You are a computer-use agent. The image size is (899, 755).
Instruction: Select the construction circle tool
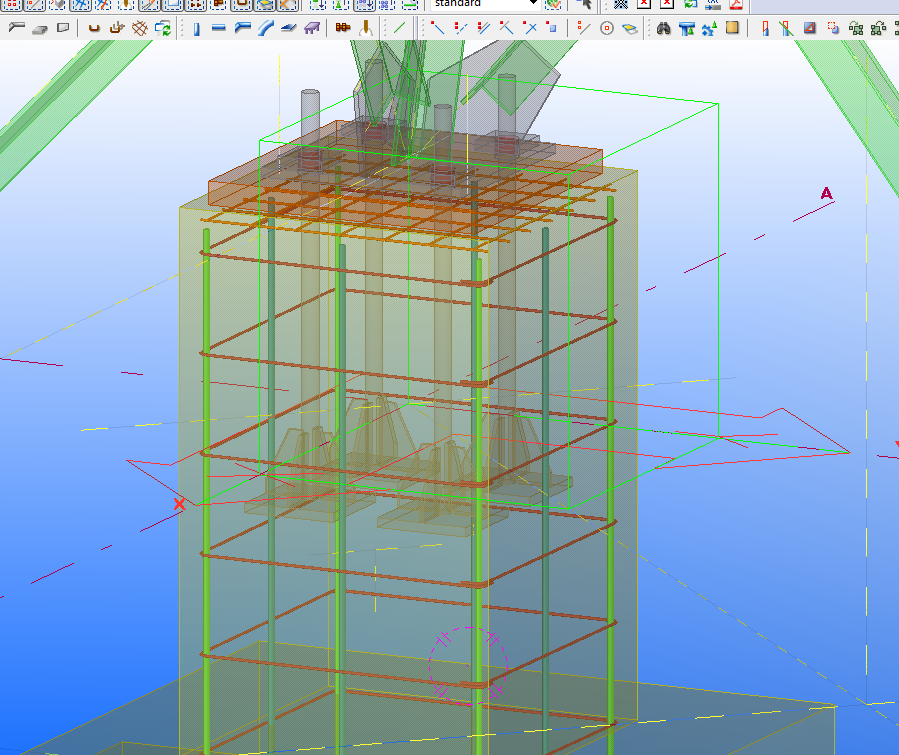pyautogui.click(x=607, y=28)
